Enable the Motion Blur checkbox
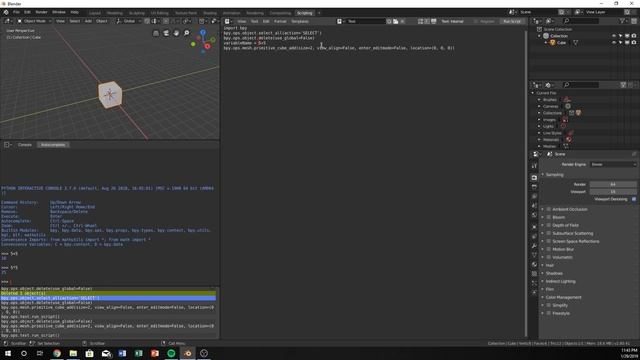 [x=549, y=249]
